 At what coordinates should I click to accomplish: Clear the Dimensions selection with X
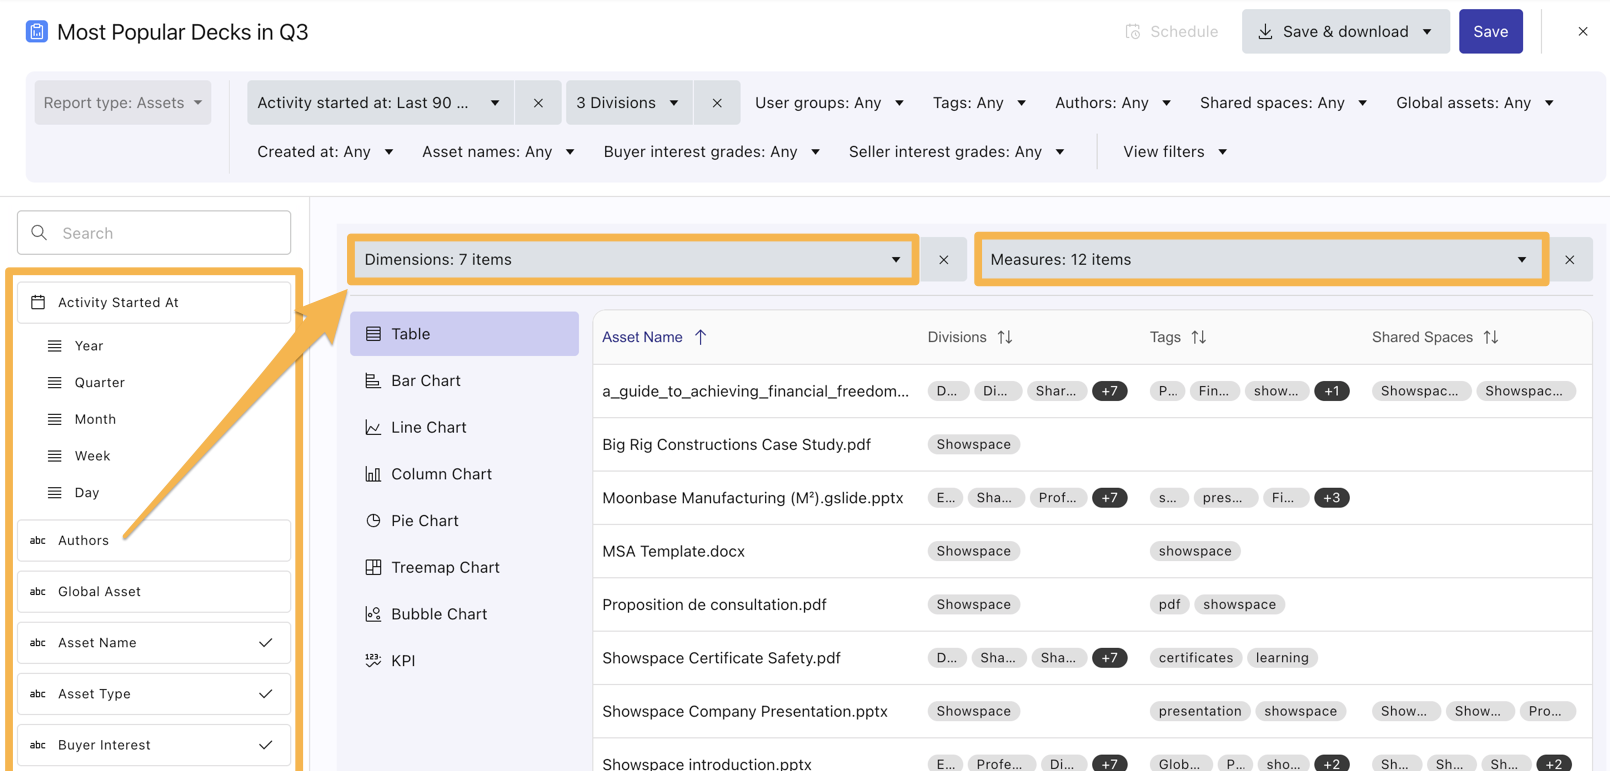pos(943,260)
